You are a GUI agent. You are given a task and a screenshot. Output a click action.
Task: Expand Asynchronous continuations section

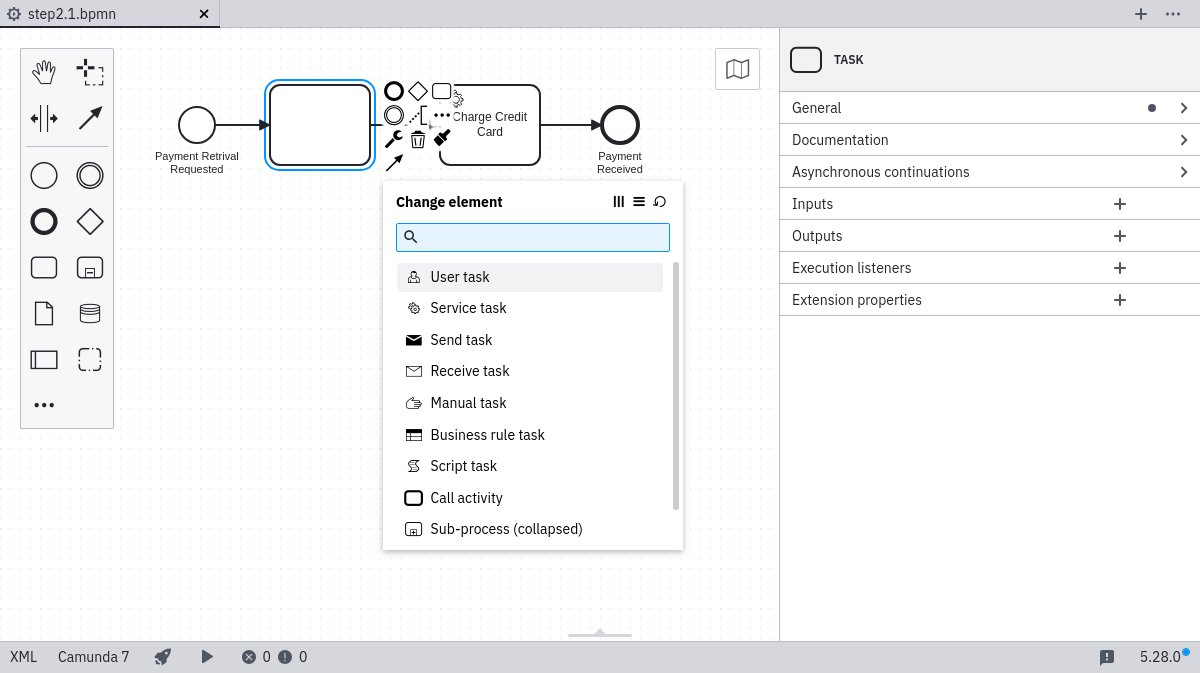990,172
